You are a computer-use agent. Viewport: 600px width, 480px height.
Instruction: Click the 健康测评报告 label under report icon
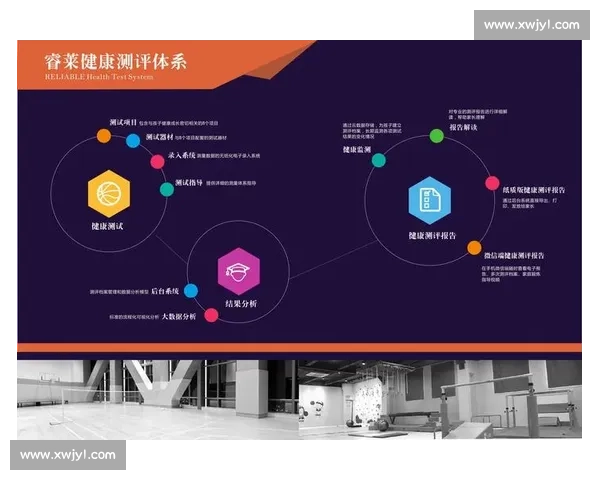432,235
